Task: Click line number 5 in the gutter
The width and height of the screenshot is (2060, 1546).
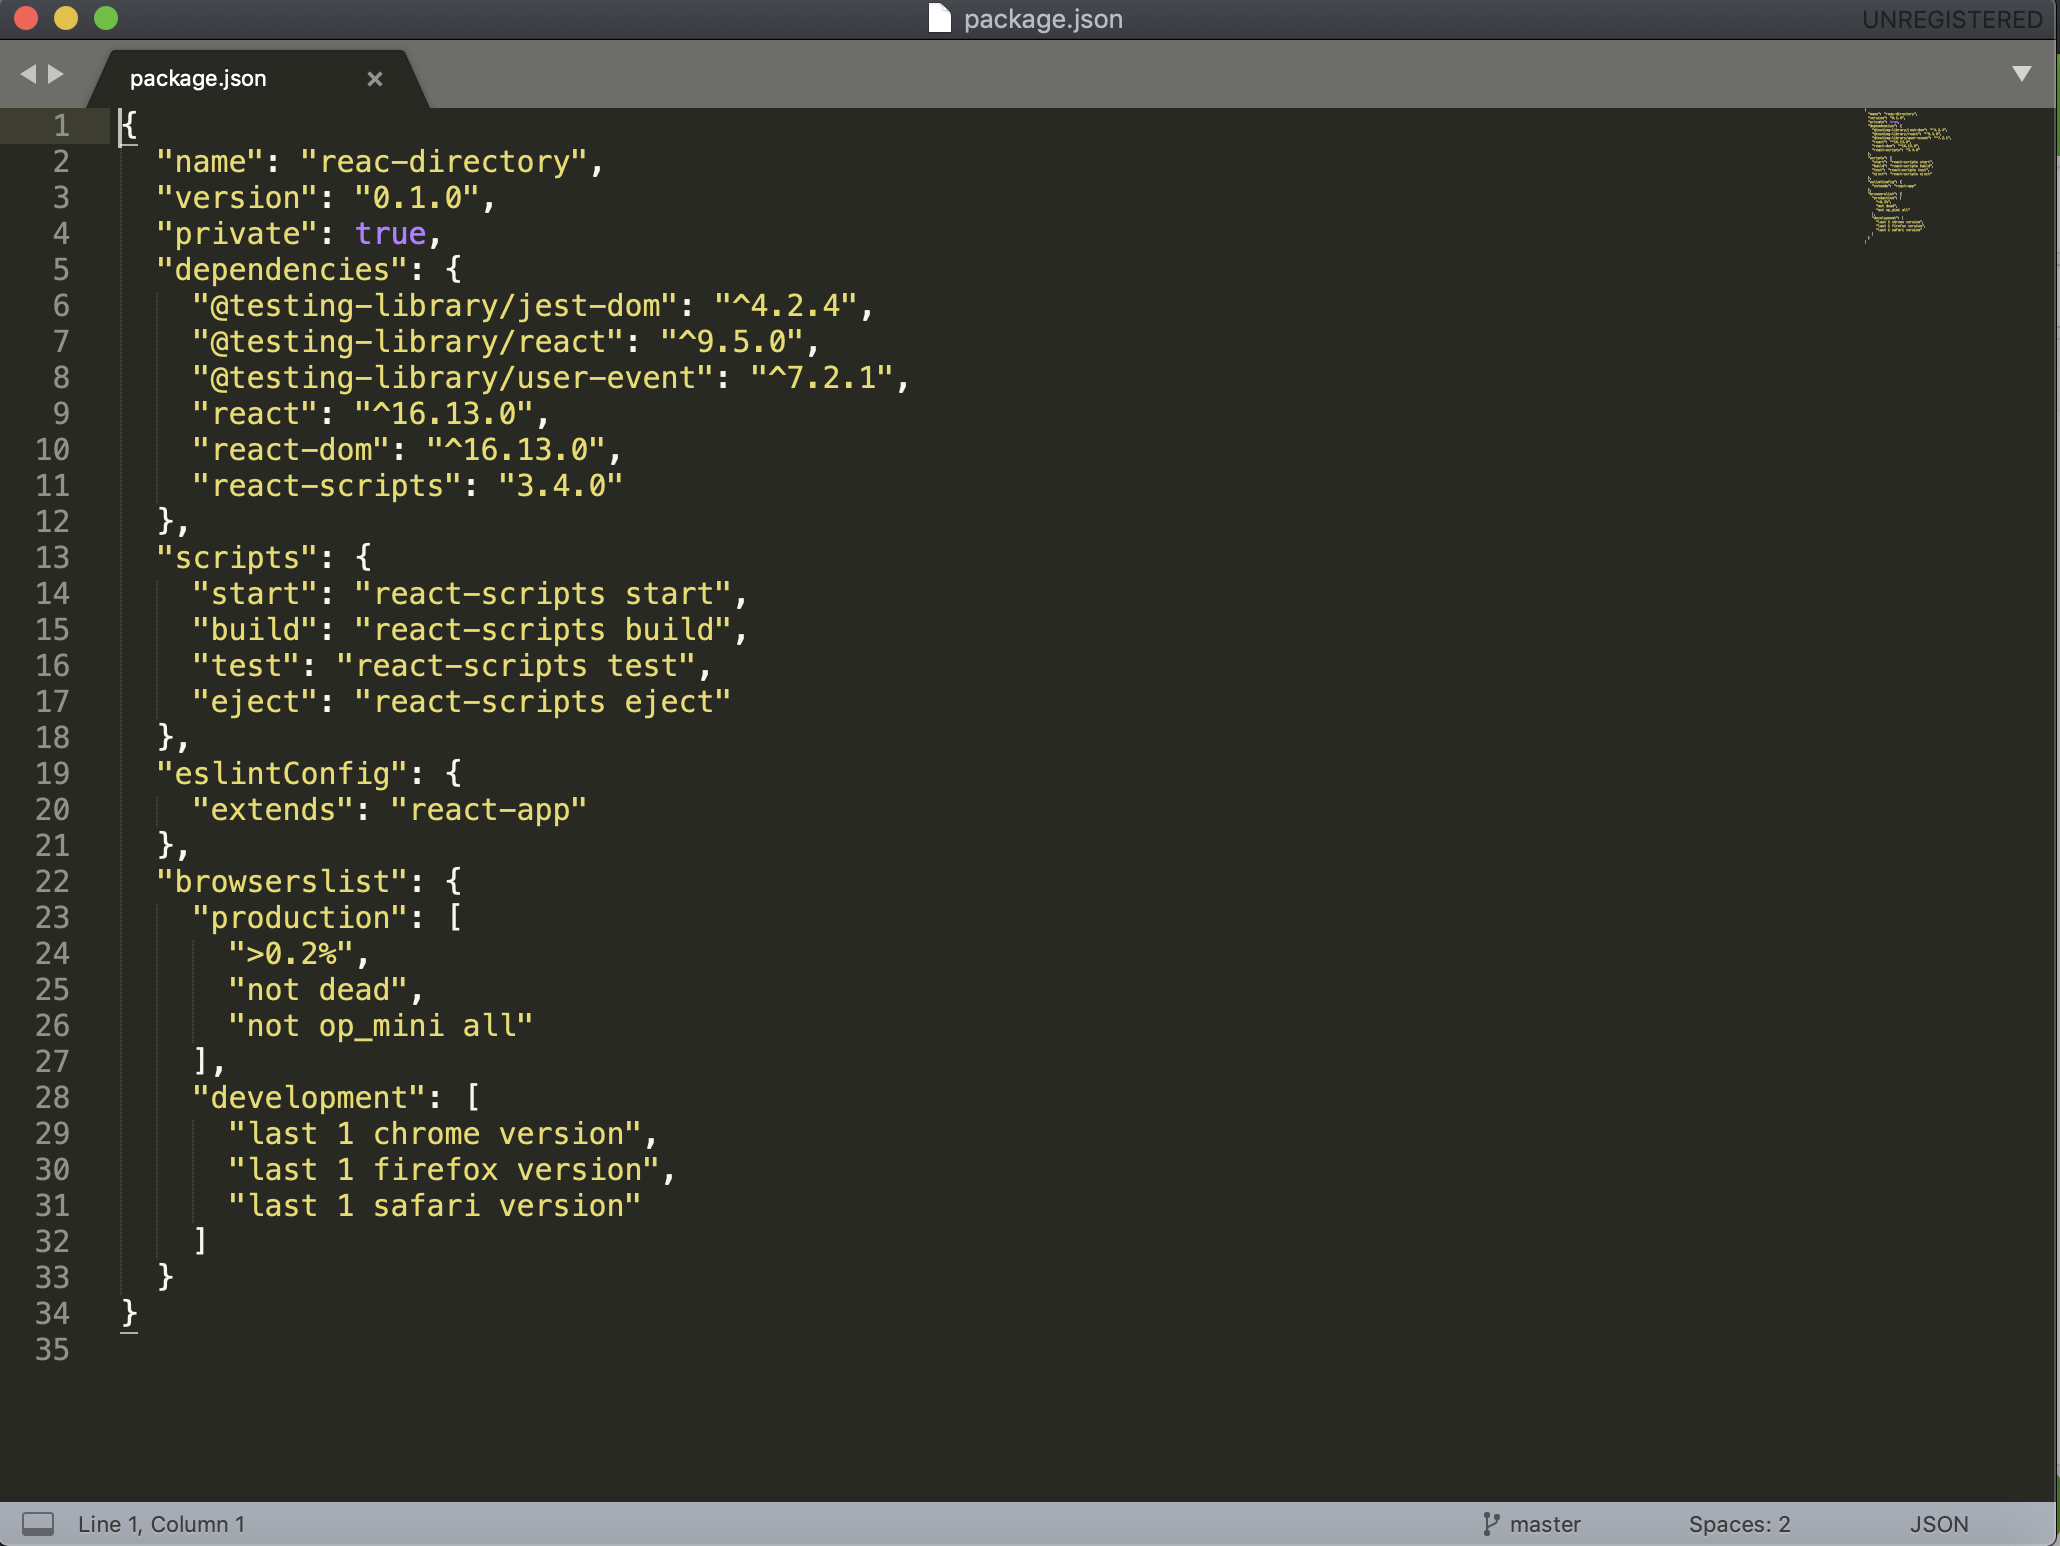Action: (61, 270)
